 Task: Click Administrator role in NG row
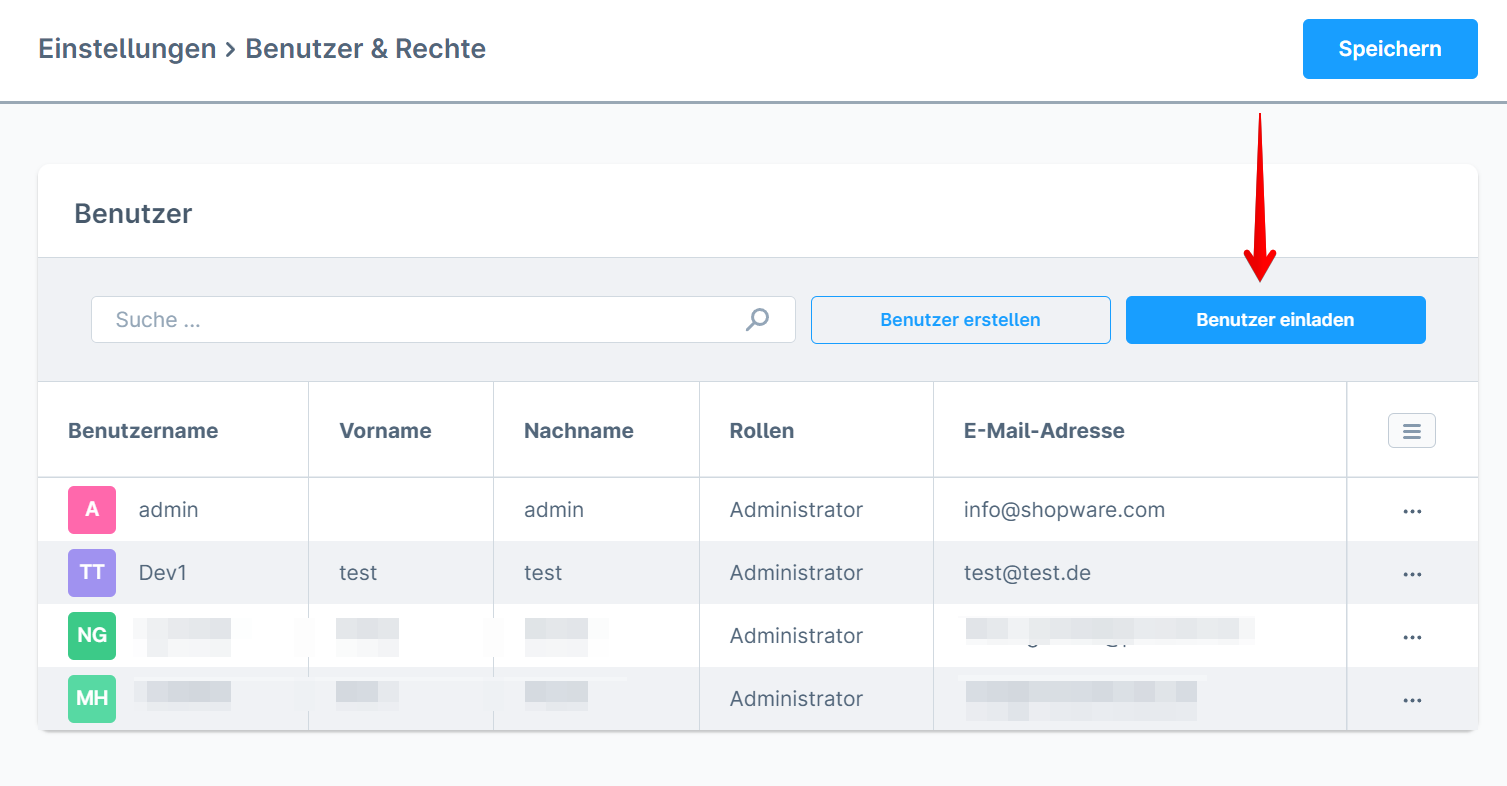tap(796, 636)
